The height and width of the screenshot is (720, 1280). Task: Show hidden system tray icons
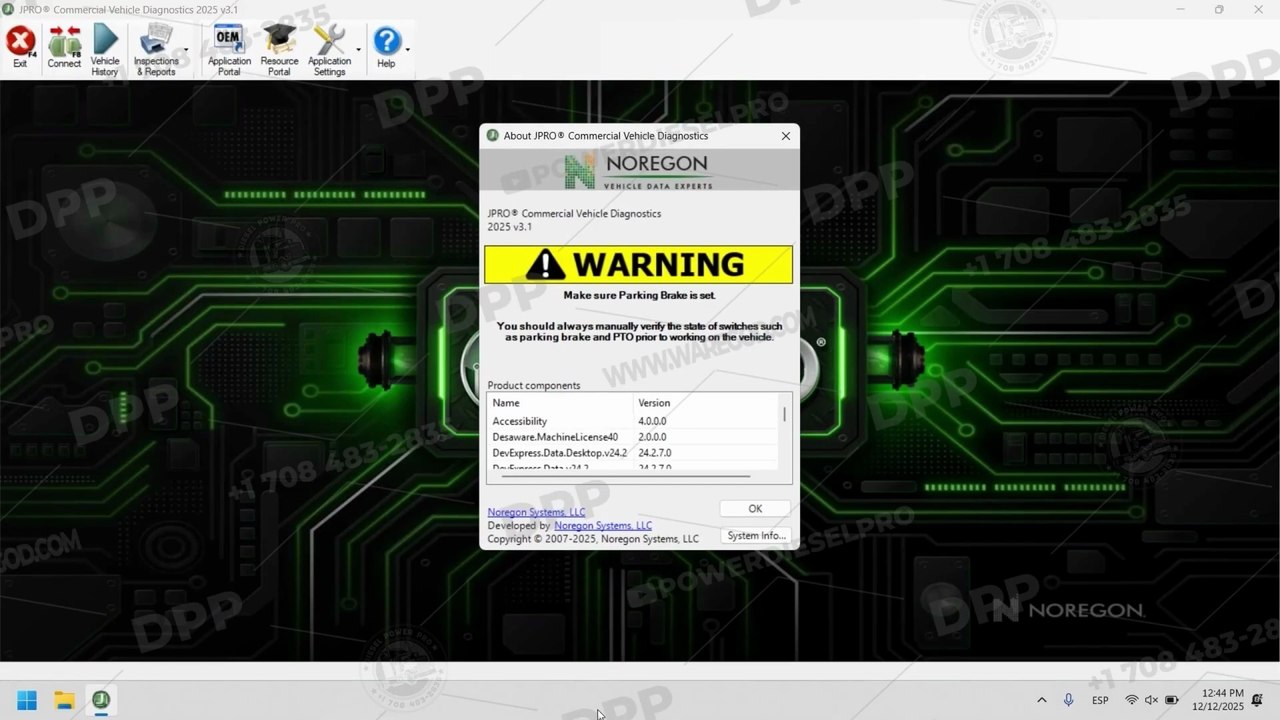click(1041, 700)
